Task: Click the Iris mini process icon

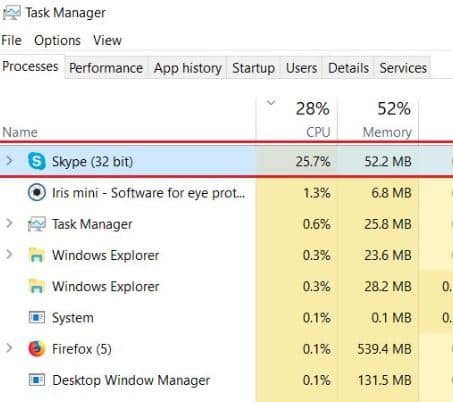Action: [37, 193]
